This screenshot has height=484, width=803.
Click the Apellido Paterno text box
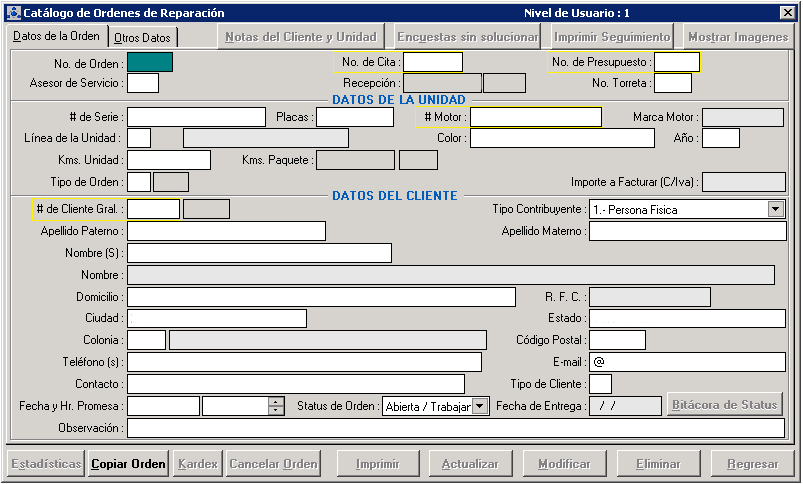tap(226, 231)
